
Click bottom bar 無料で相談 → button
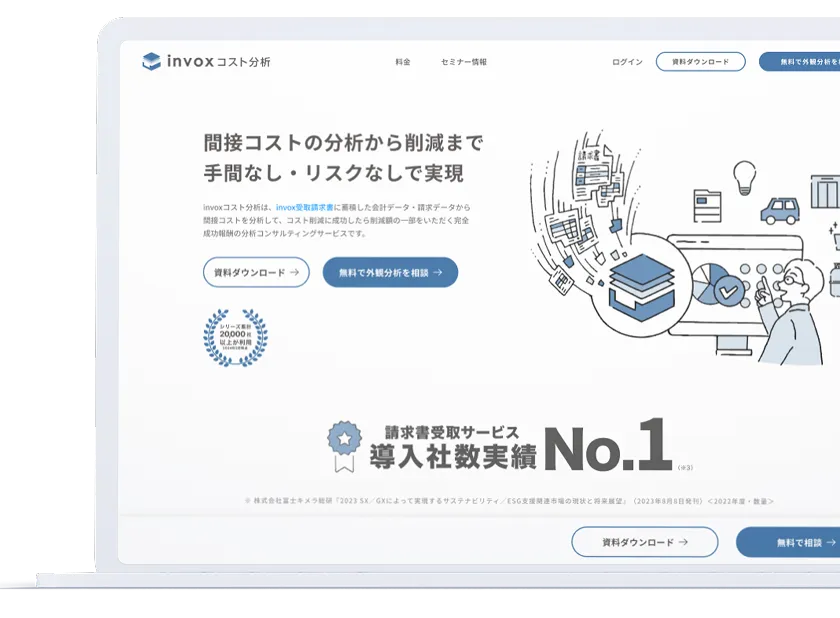(x=788, y=542)
